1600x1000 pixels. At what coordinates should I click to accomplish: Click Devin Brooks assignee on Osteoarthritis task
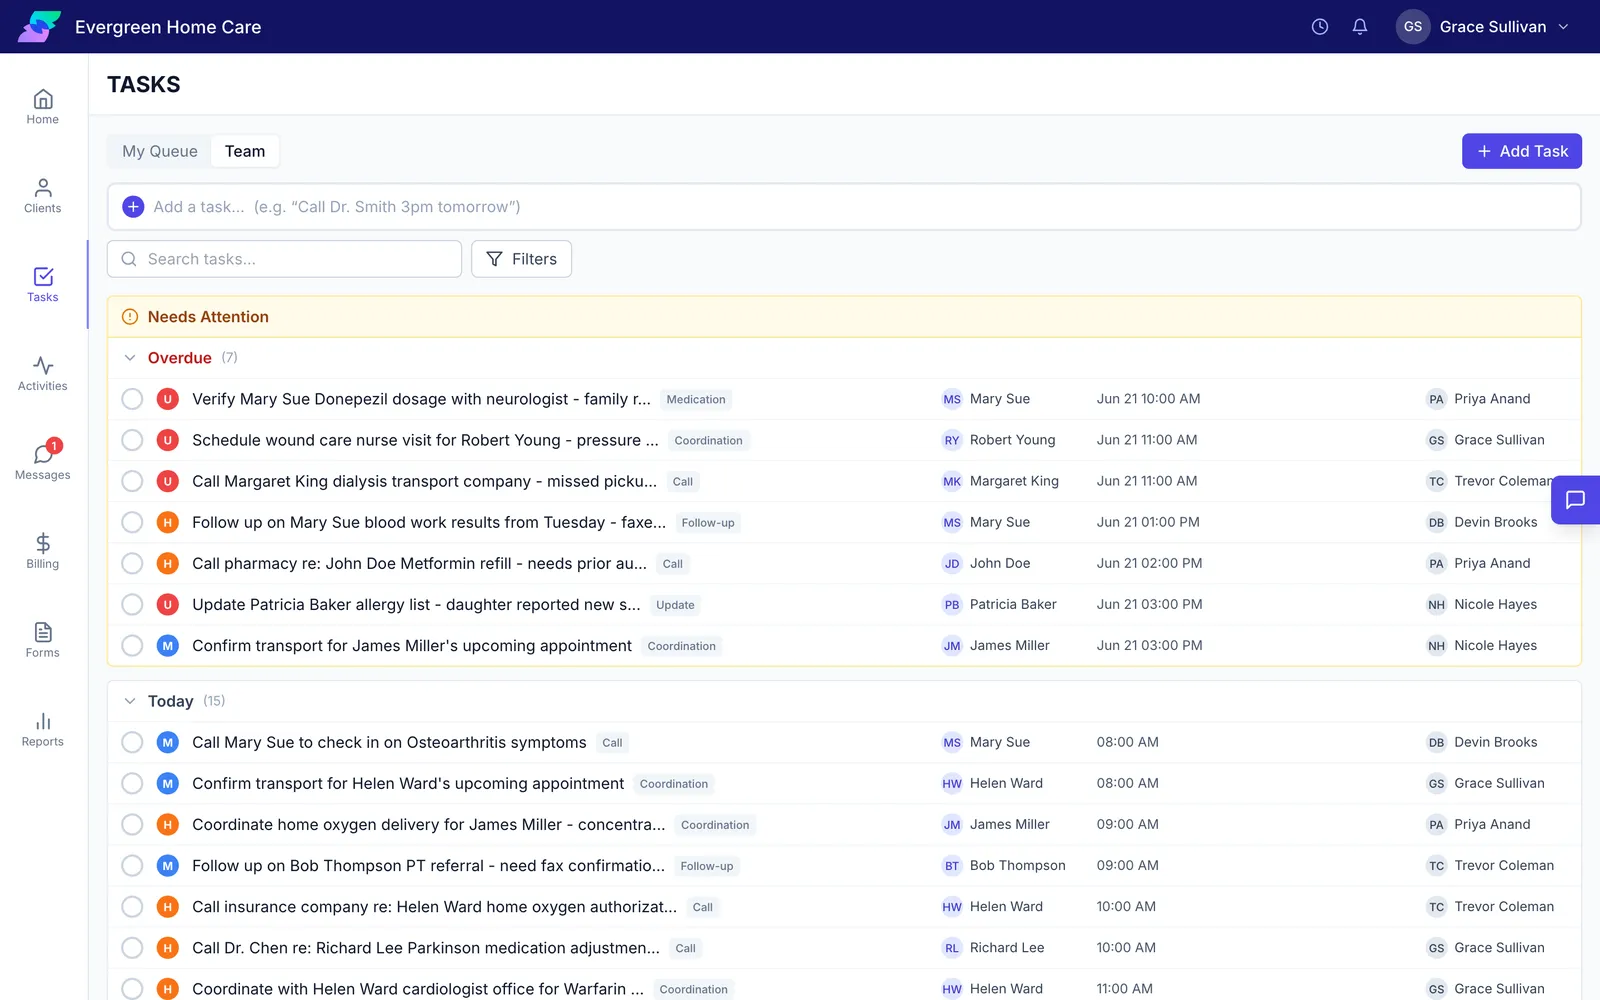1496,742
